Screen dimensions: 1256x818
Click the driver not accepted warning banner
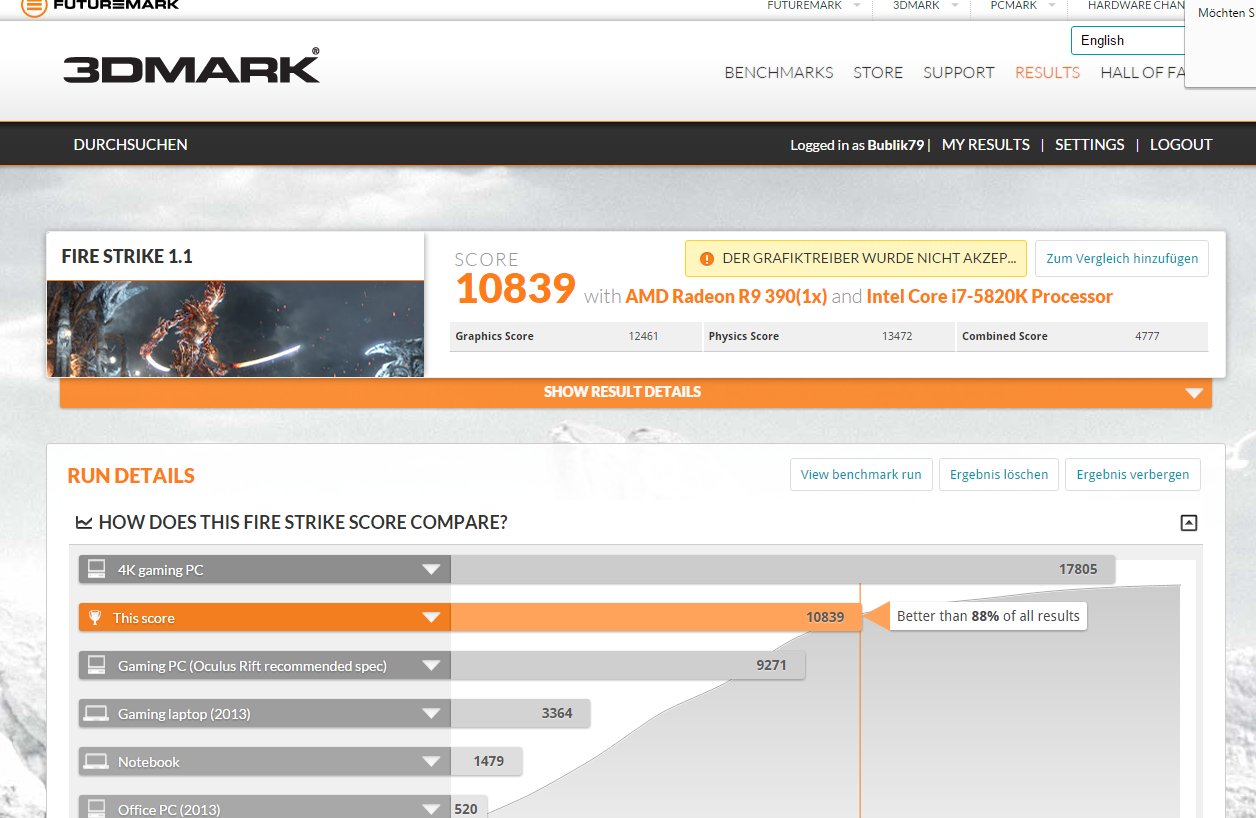click(856, 258)
